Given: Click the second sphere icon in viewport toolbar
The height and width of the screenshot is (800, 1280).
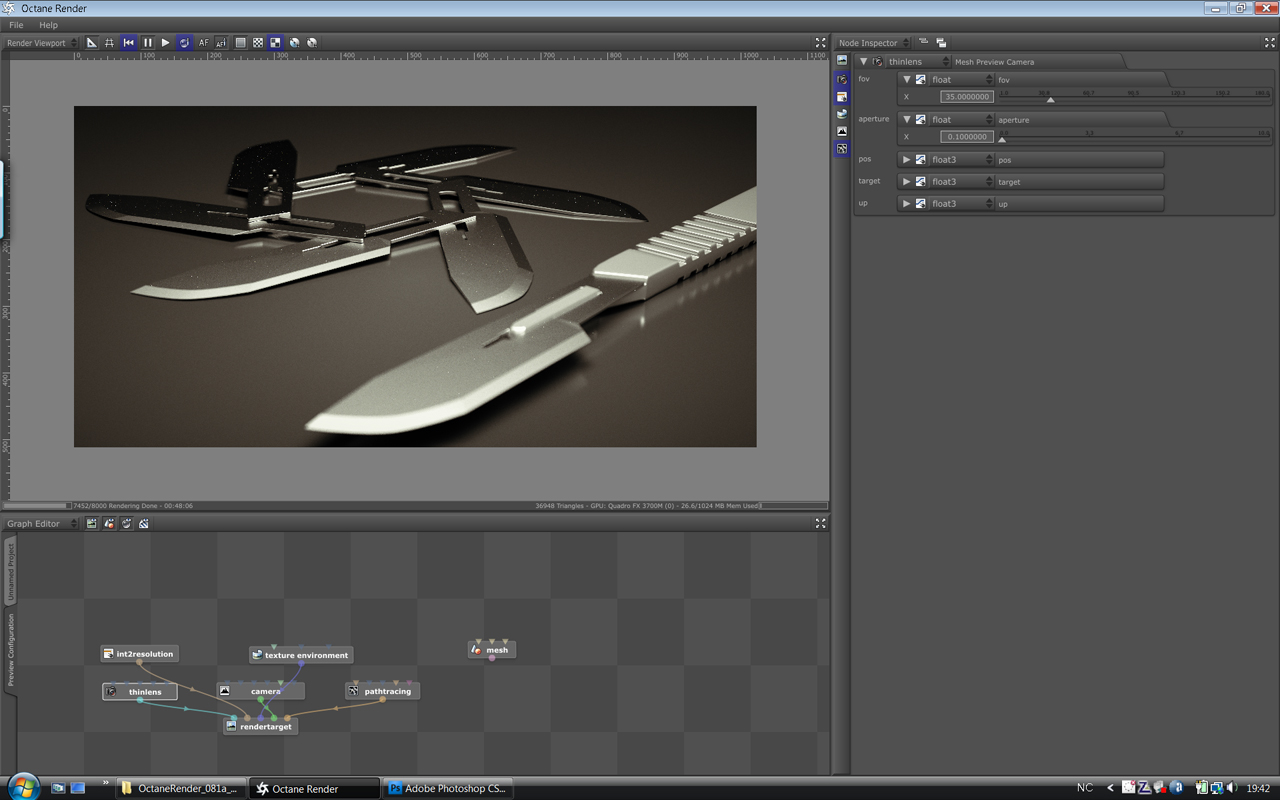Looking at the screenshot, I should click(312, 43).
